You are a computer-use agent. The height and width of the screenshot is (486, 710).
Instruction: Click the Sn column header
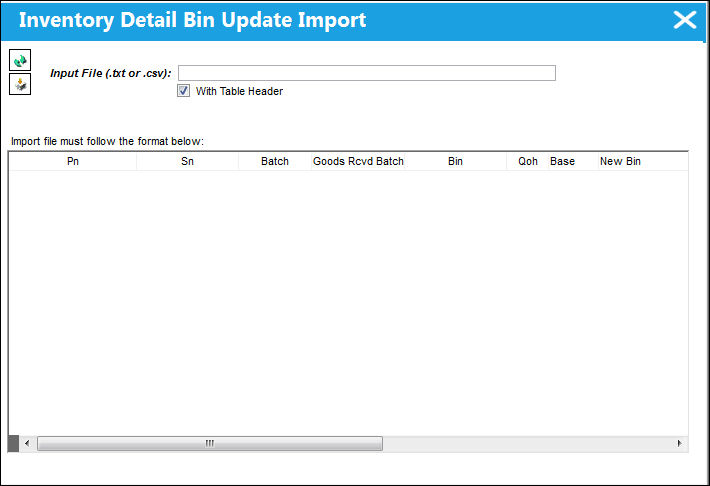[x=187, y=161]
